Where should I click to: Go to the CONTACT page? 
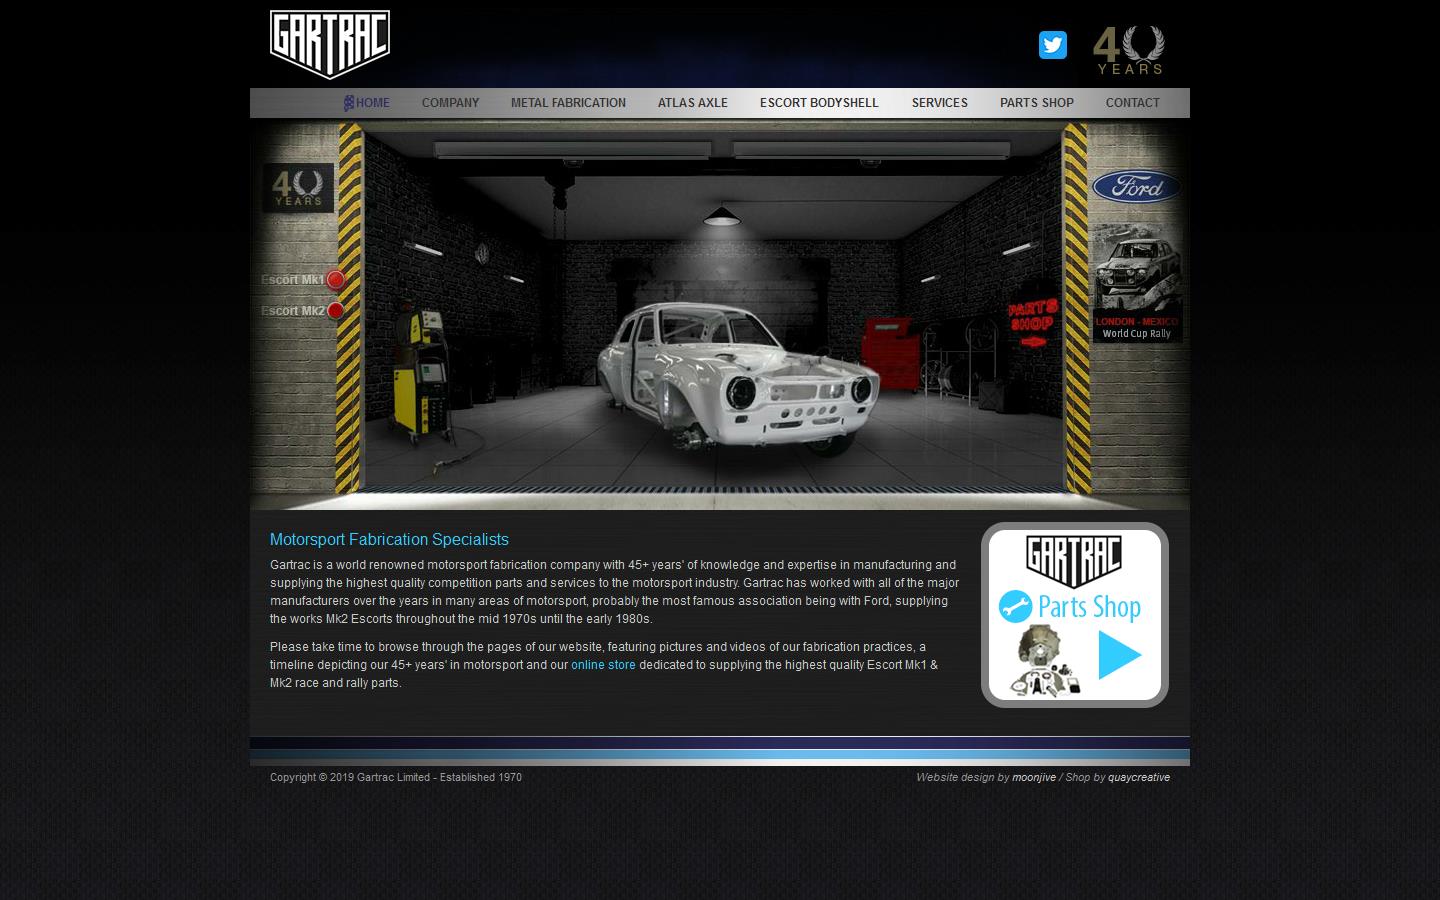click(x=1132, y=102)
